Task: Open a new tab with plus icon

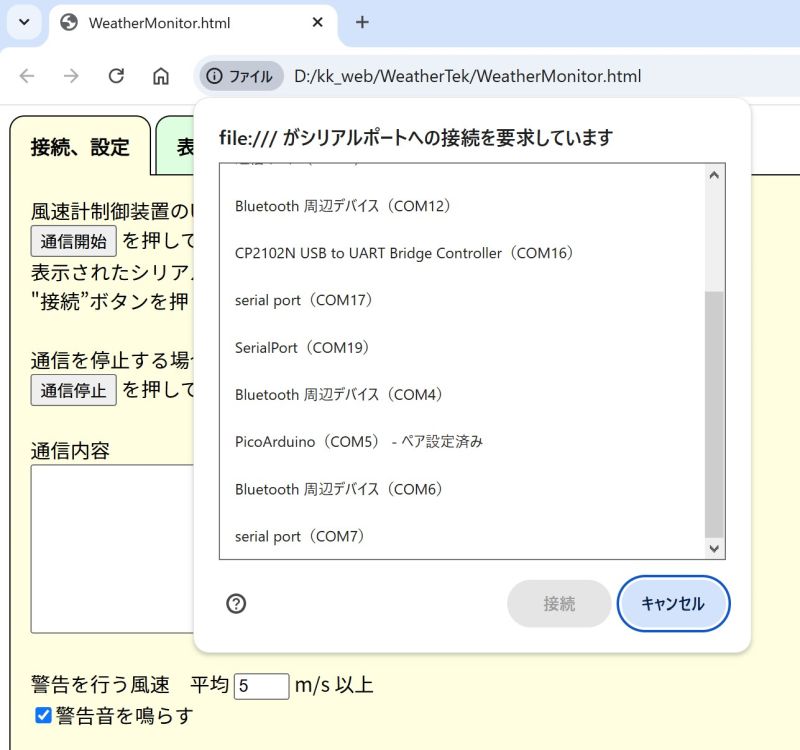Action: click(362, 22)
